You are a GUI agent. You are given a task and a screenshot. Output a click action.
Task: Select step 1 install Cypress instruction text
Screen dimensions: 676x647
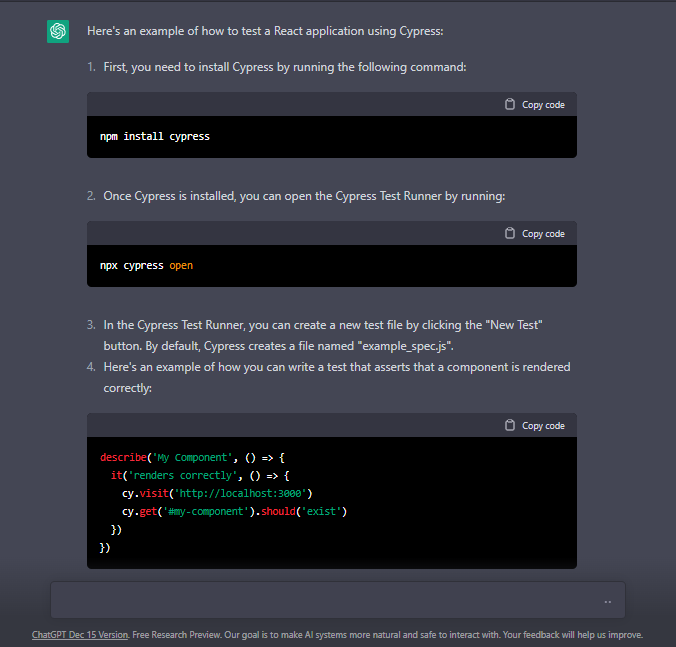click(285, 67)
